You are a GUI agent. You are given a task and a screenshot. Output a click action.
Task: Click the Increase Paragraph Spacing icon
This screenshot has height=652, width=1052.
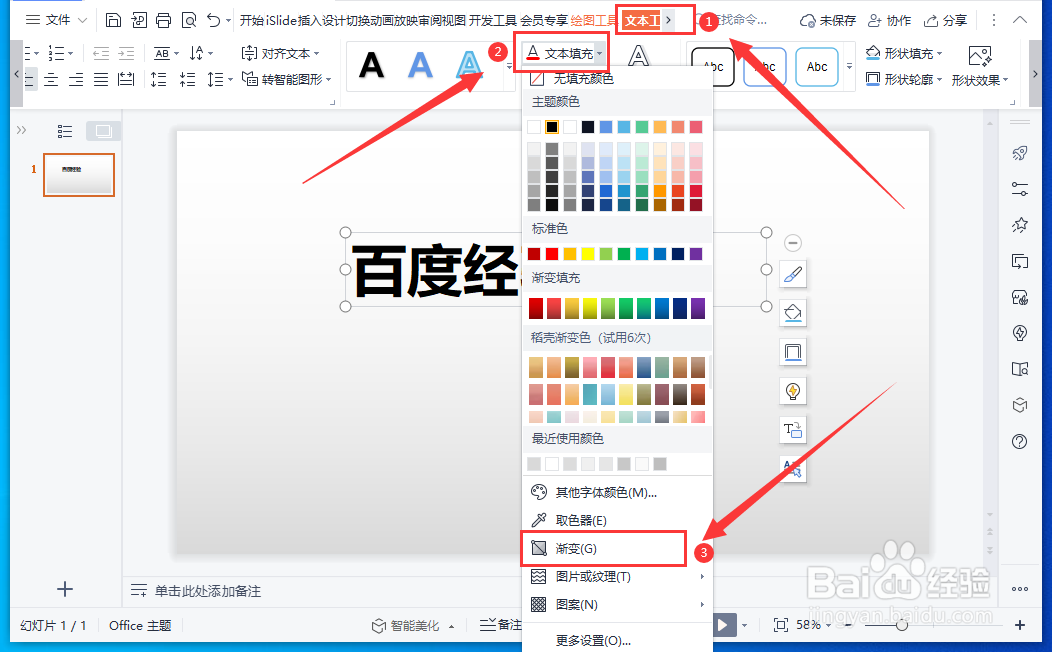pyautogui.click(x=158, y=80)
